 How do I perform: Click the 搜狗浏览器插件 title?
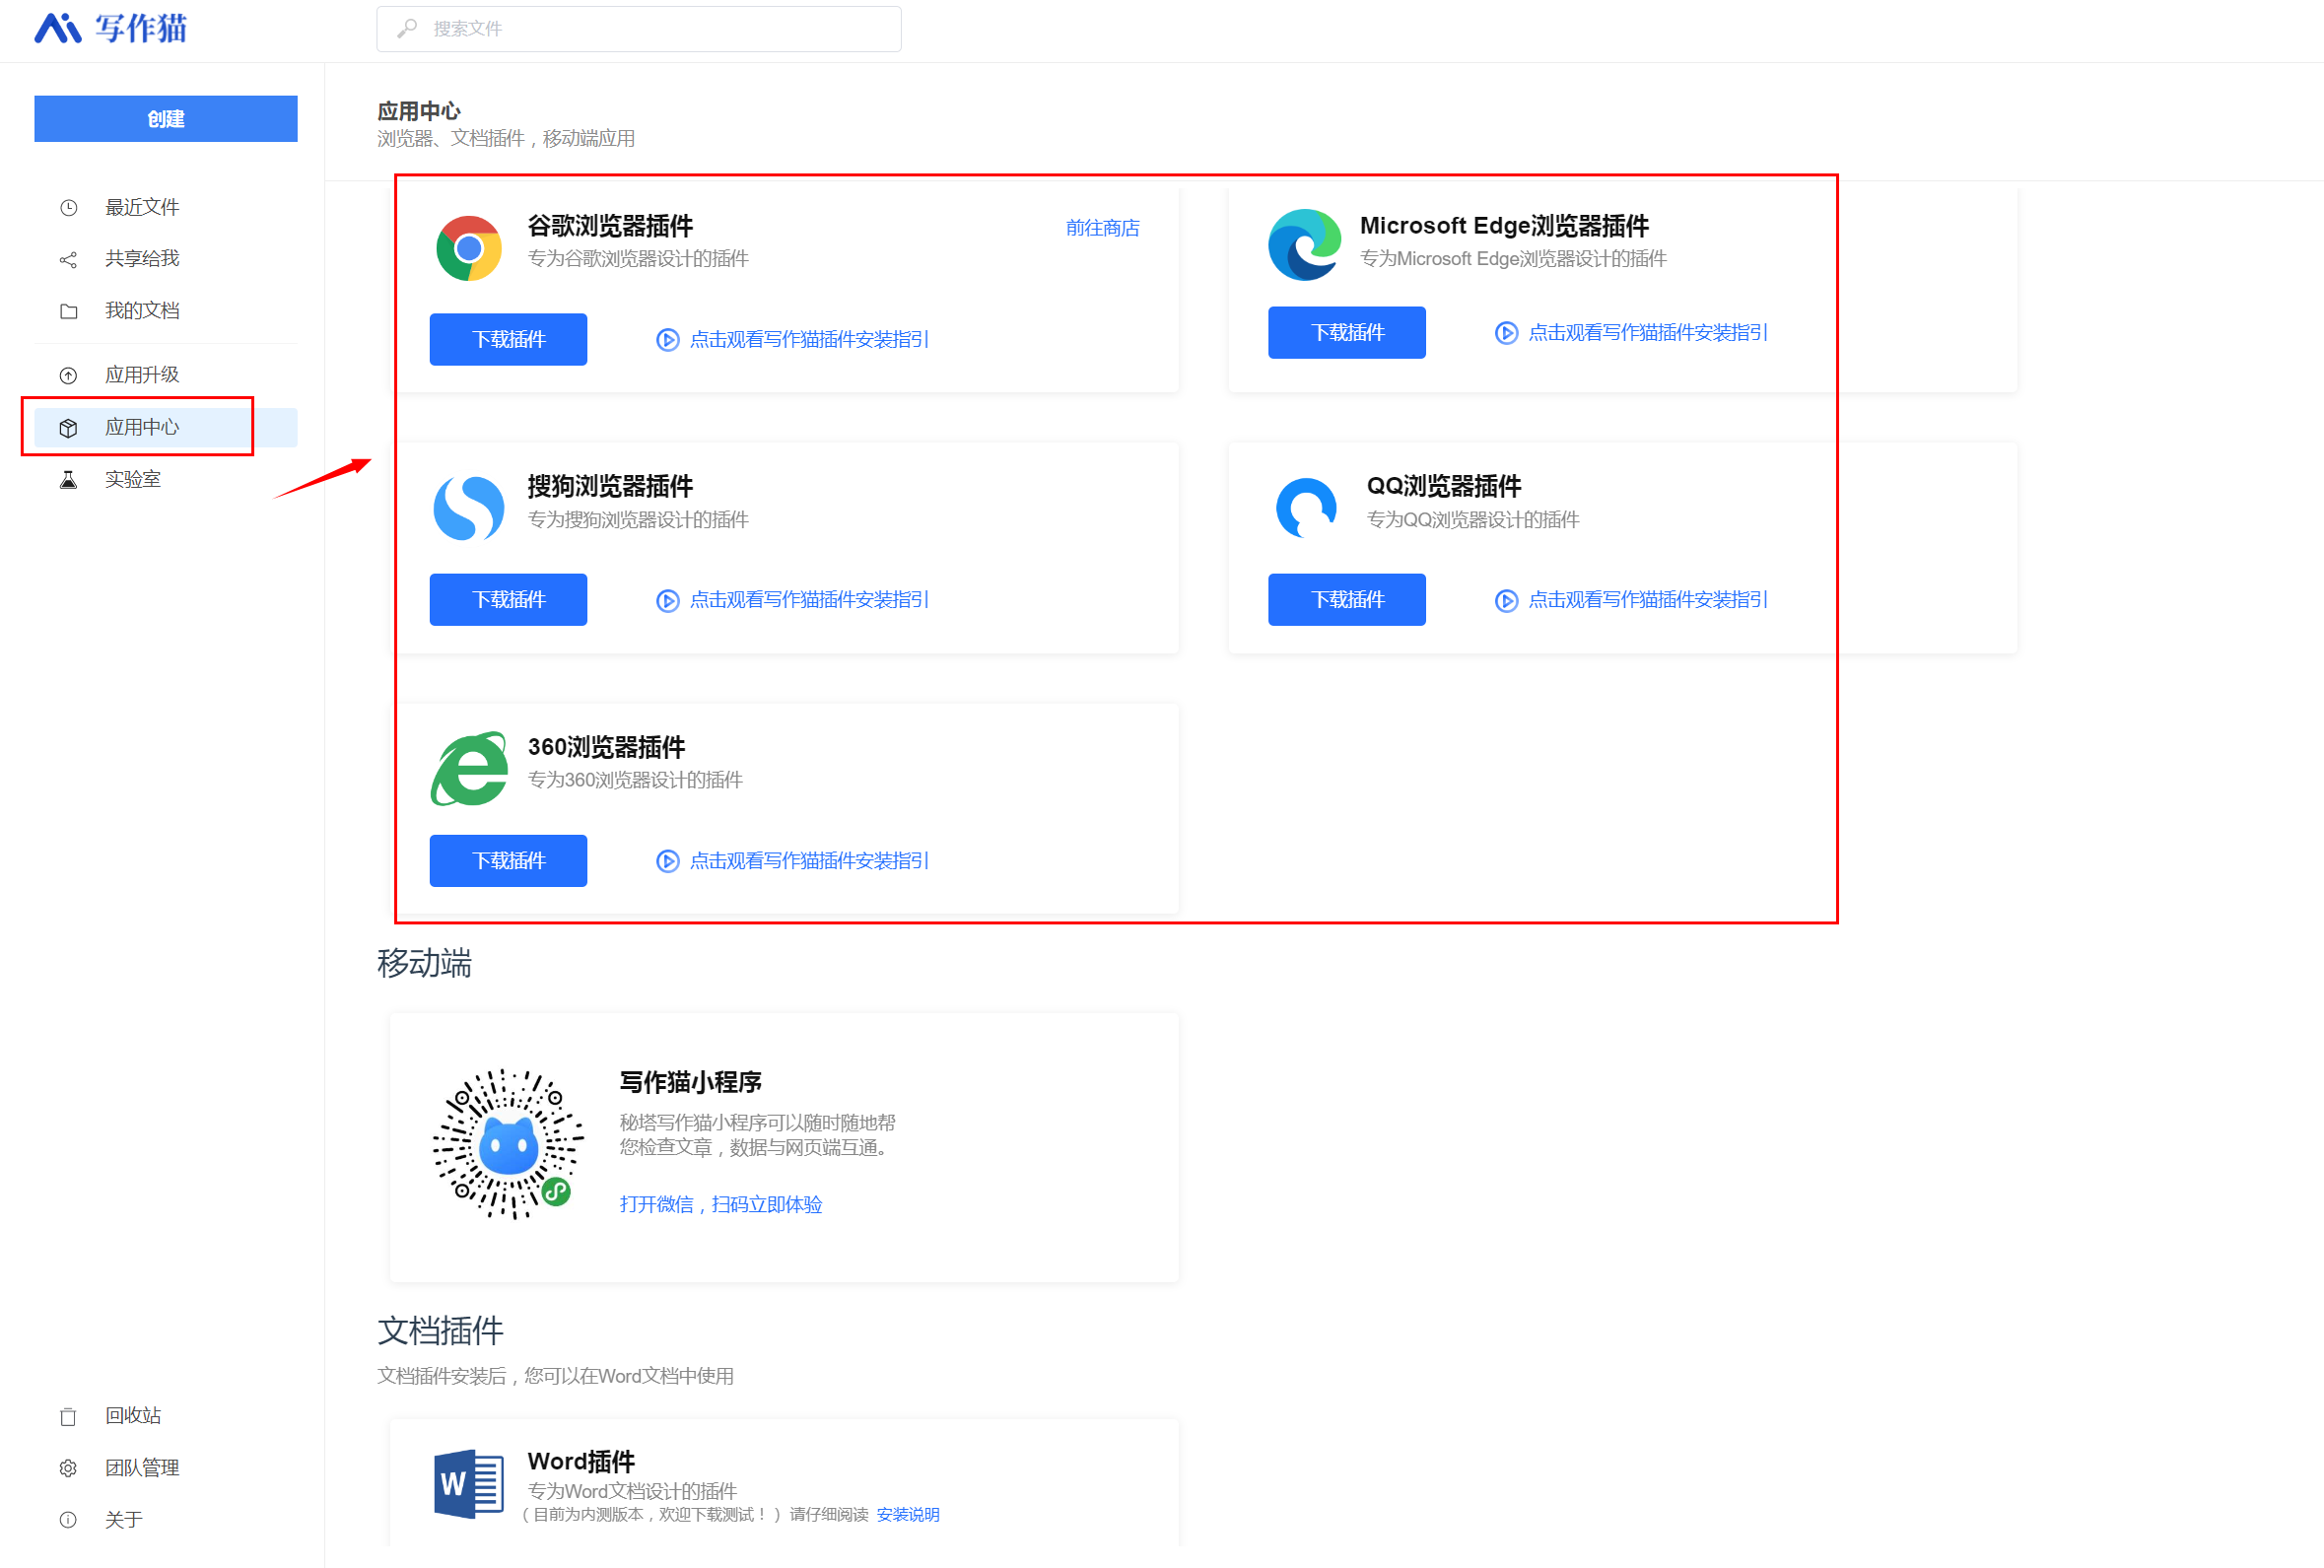(x=610, y=486)
